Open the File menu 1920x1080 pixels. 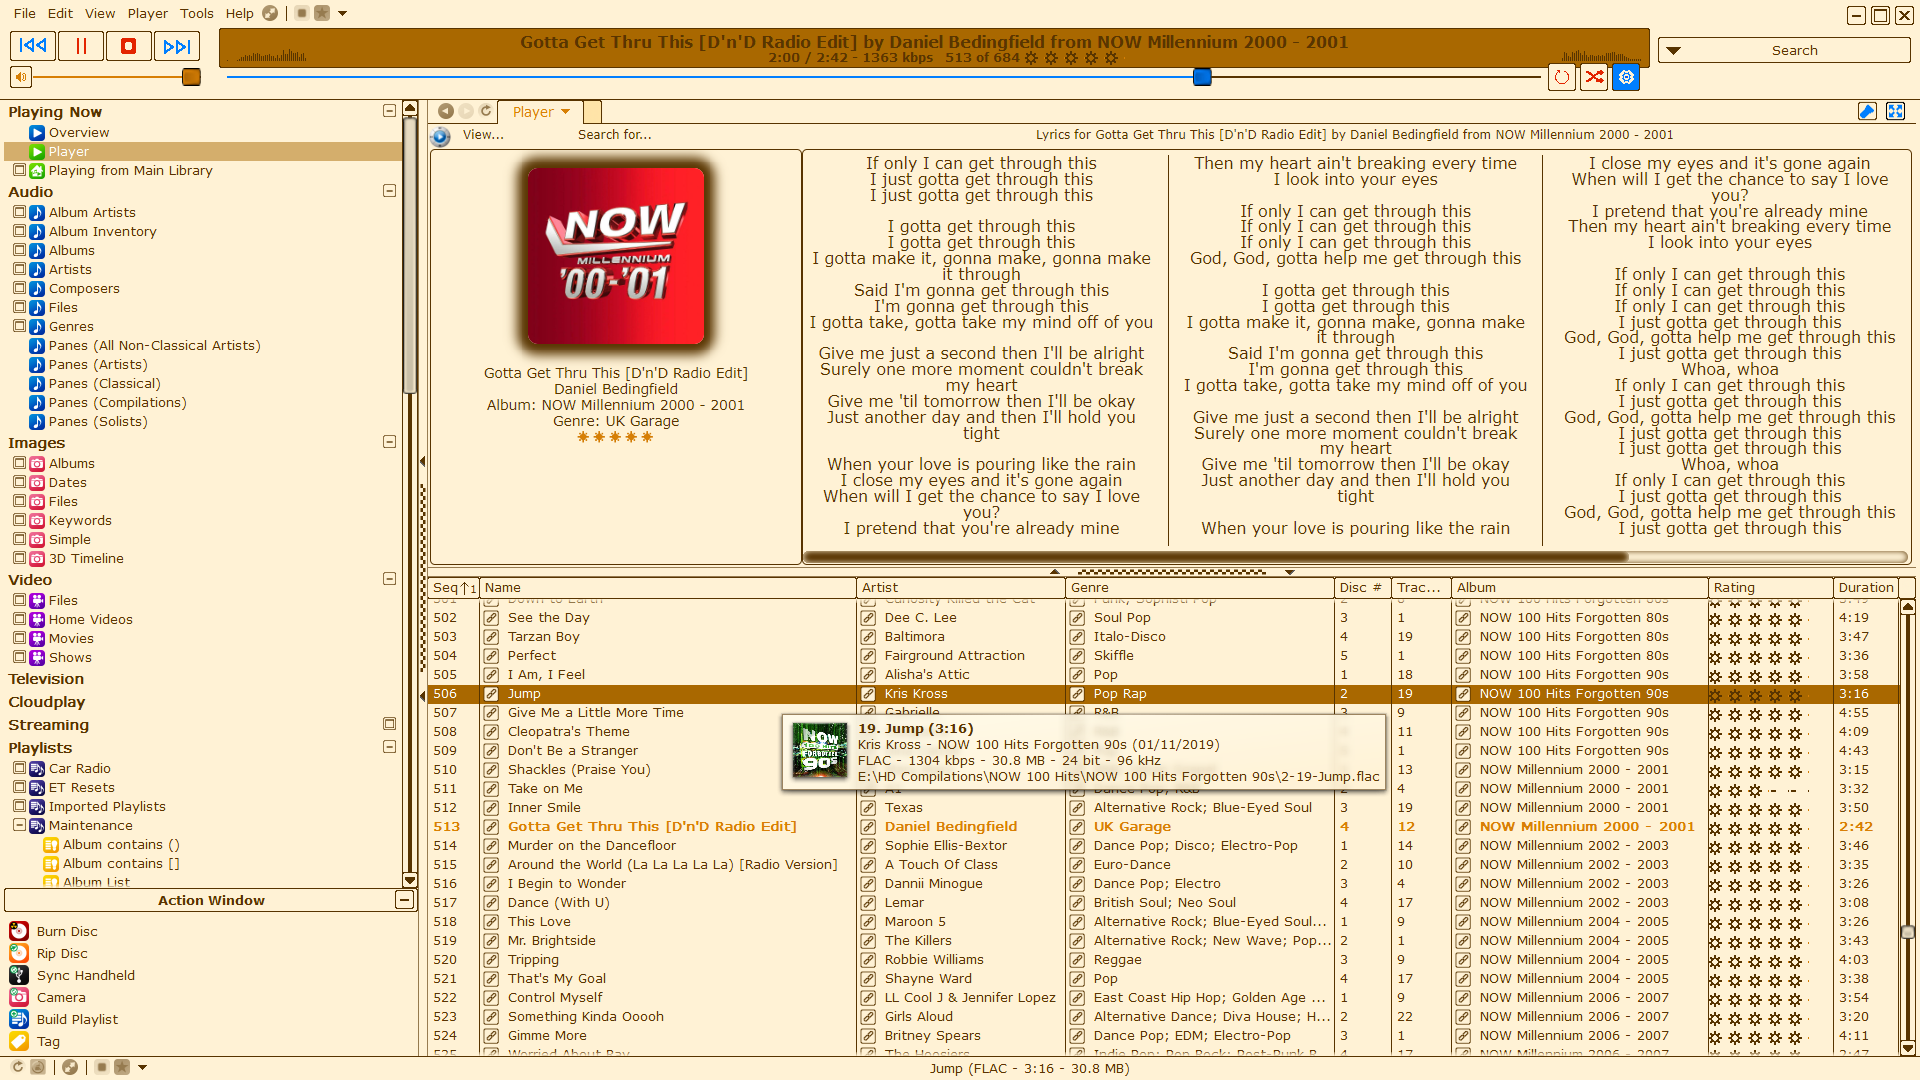pos(25,13)
